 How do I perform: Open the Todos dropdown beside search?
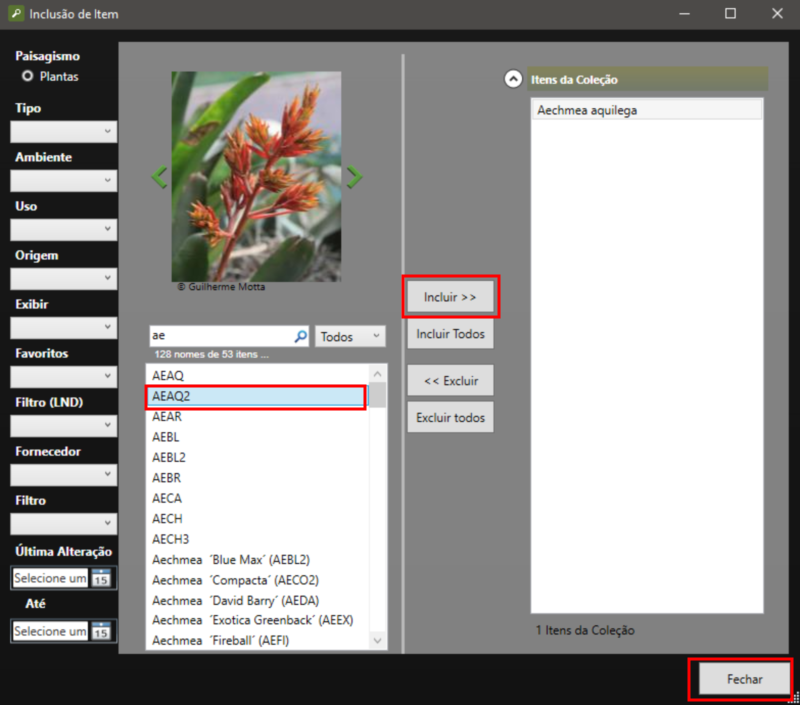tap(350, 337)
